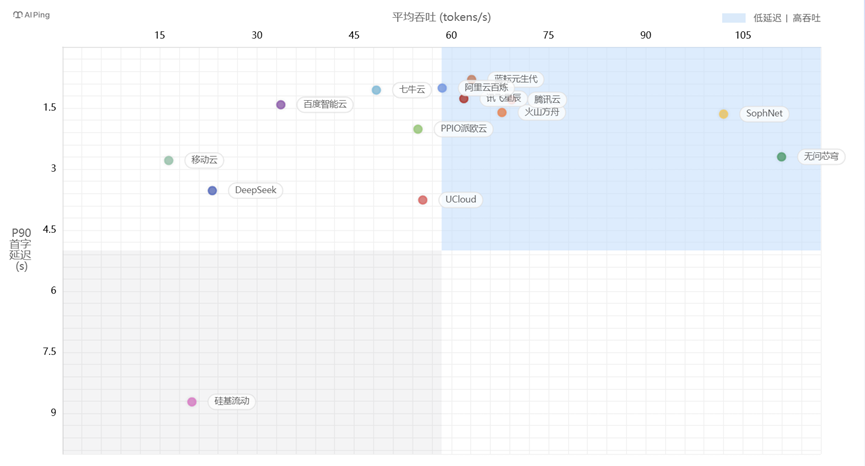Click the 硅基流动 label
The height and width of the screenshot is (466, 865).
pos(232,401)
